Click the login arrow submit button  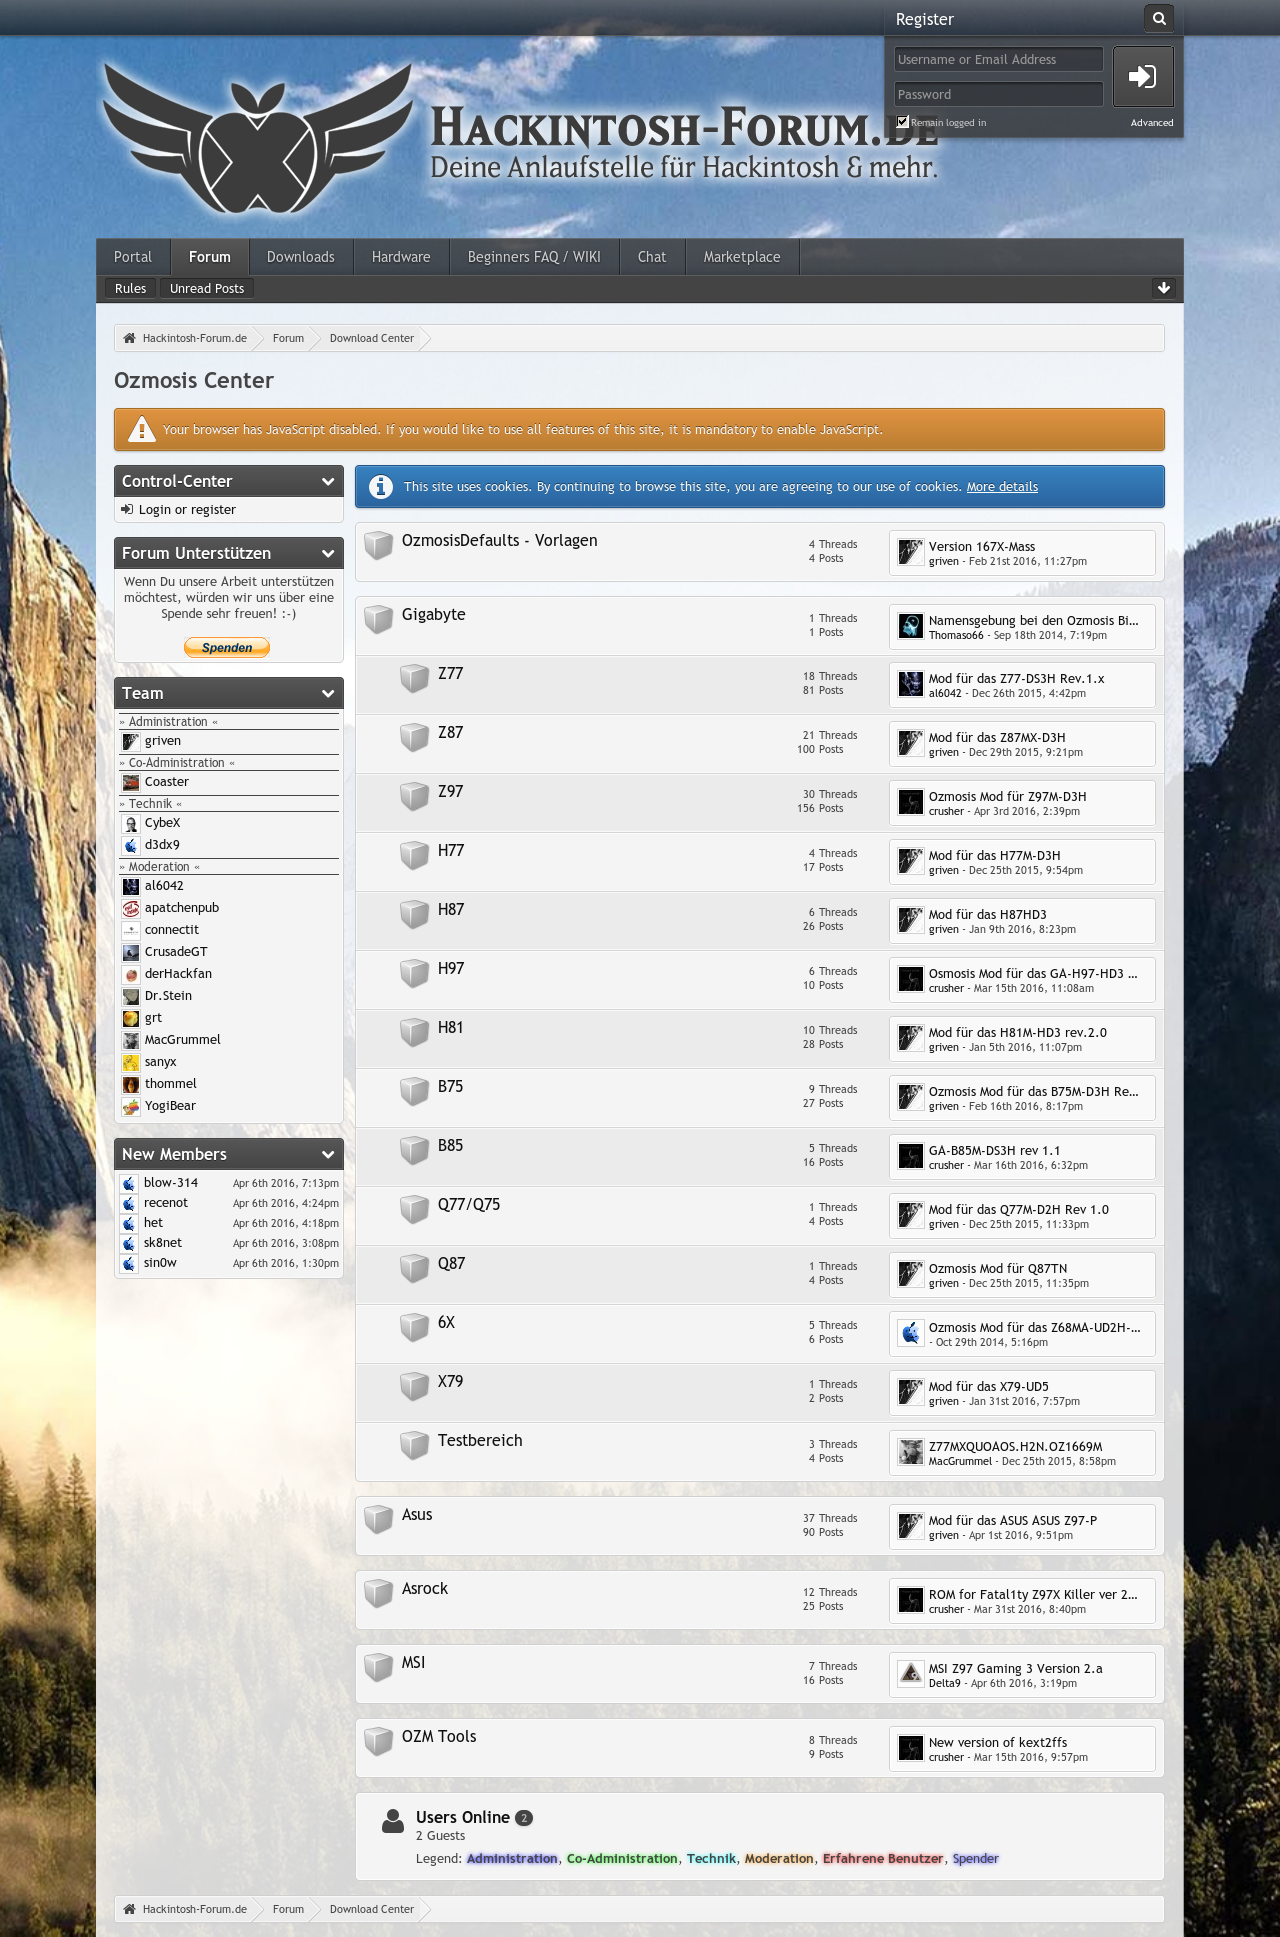click(1143, 77)
